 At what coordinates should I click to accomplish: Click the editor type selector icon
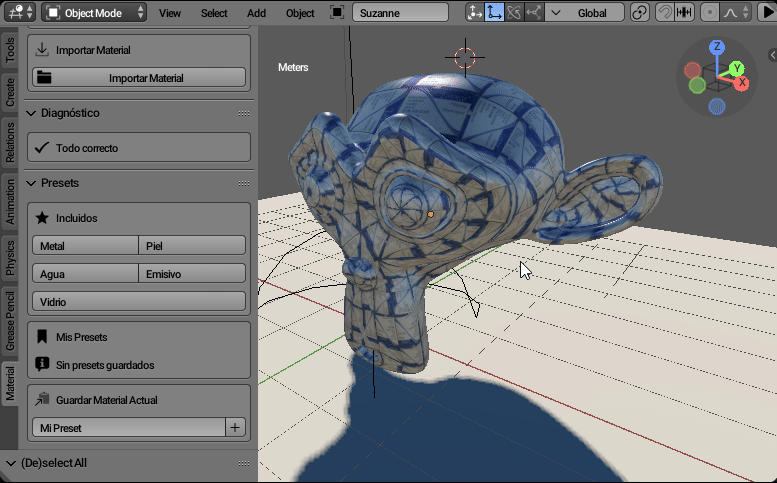point(20,13)
